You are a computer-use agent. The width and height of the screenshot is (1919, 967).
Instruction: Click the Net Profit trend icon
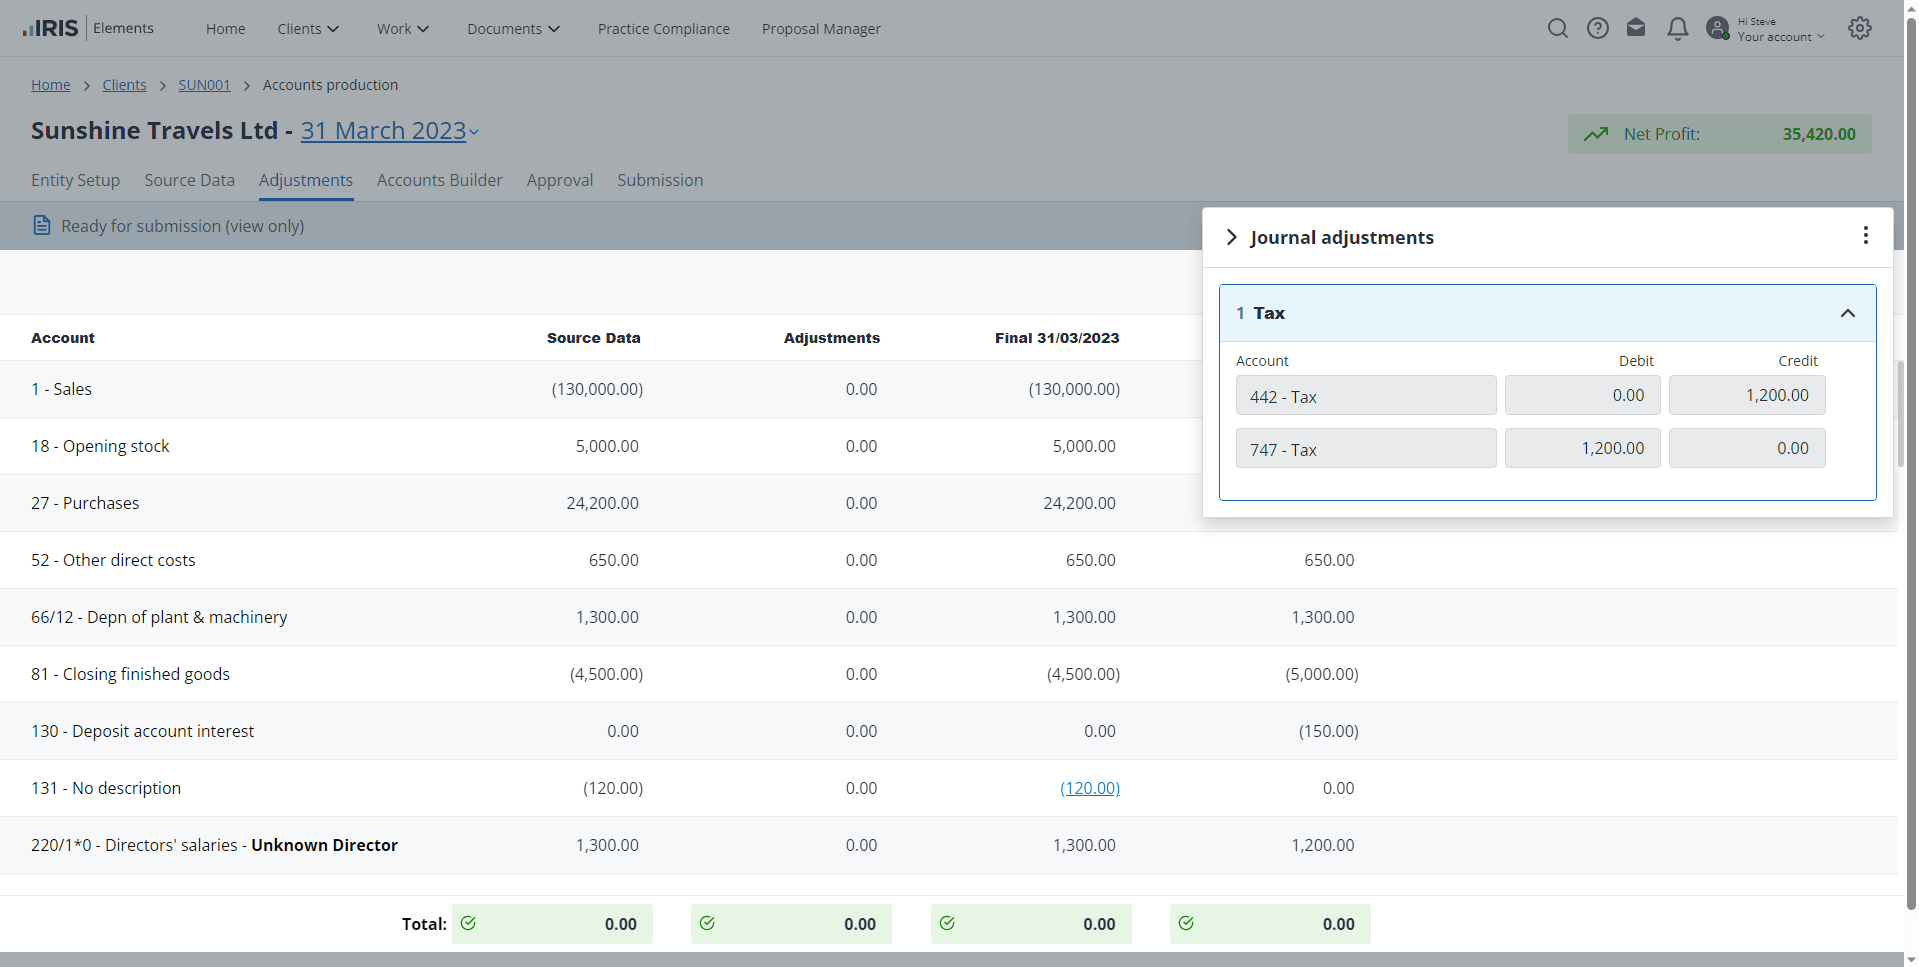pyautogui.click(x=1596, y=134)
